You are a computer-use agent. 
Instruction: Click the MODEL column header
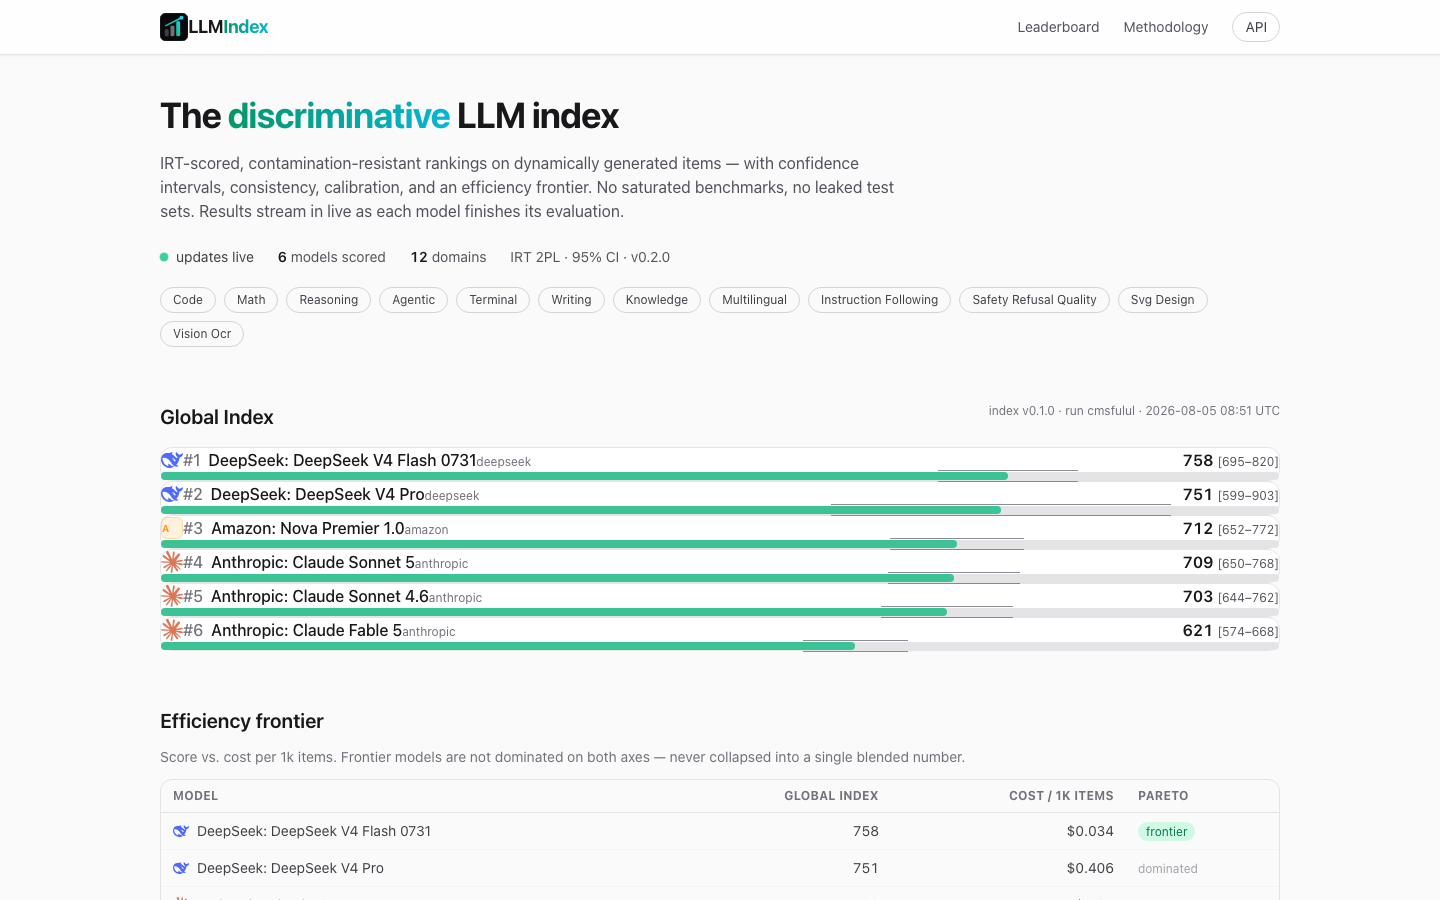195,796
